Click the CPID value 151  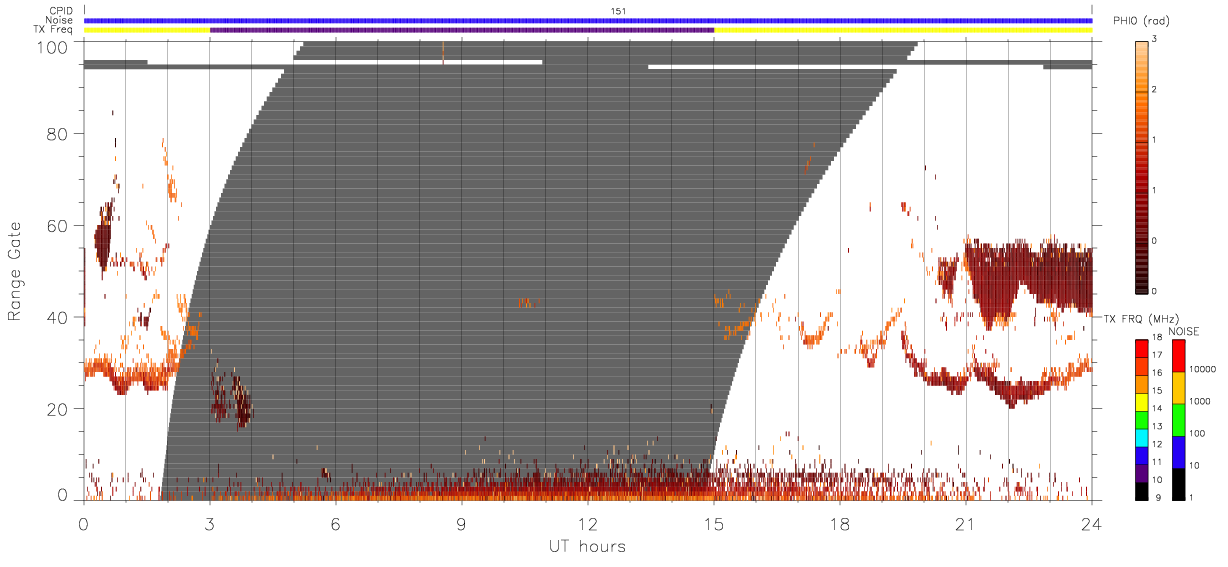coord(618,10)
